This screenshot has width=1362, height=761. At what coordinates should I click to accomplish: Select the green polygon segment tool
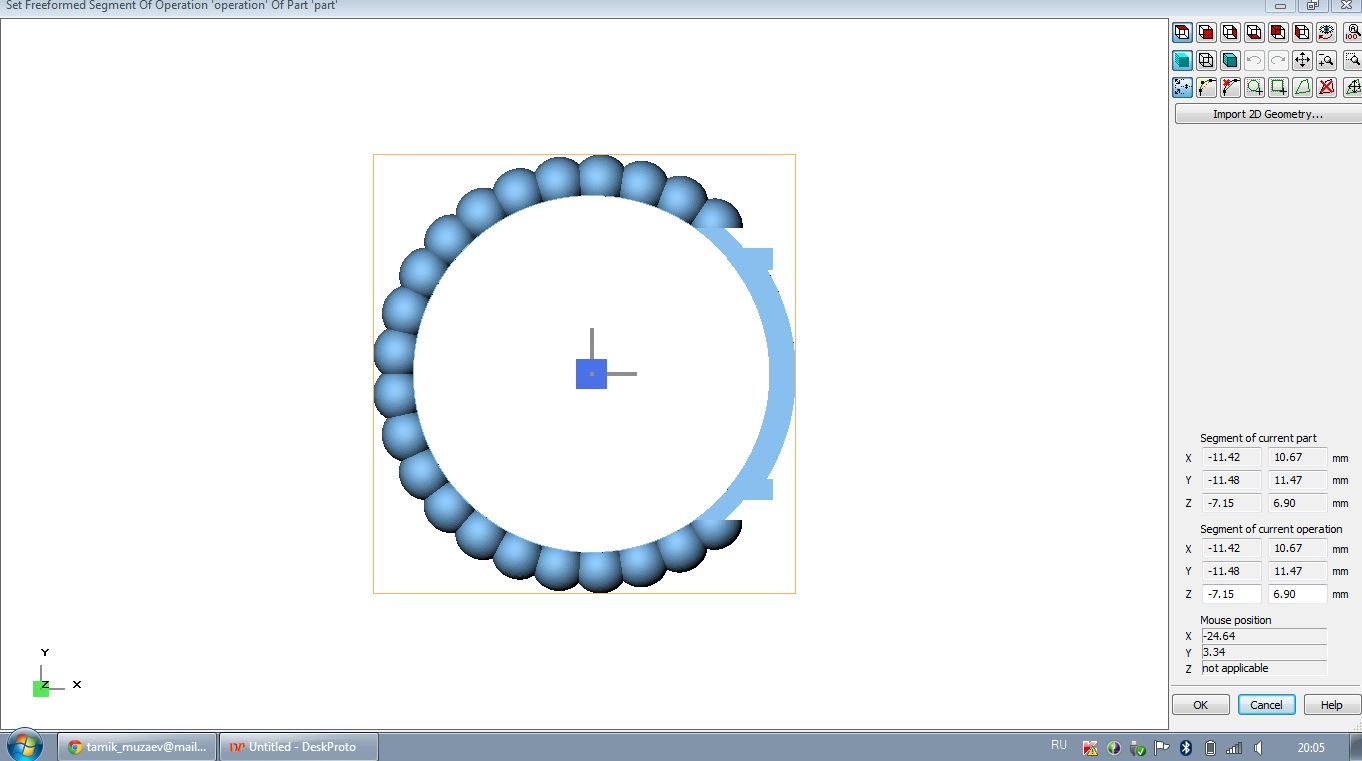[x=1302, y=87]
